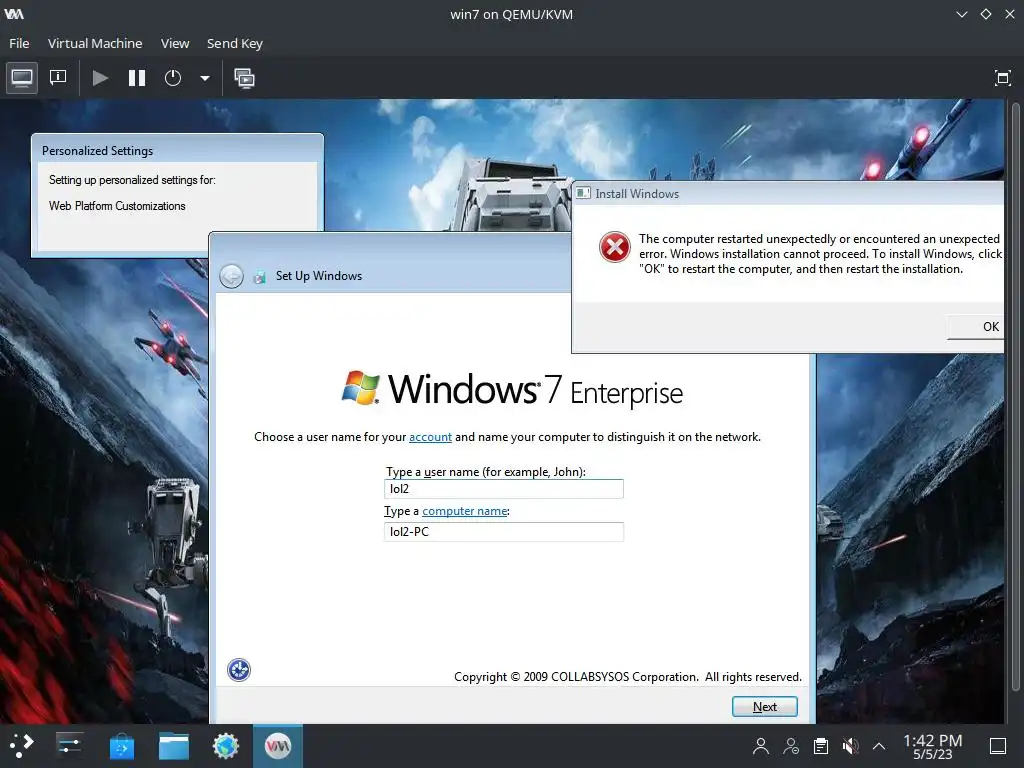The width and height of the screenshot is (1024, 768).
Task: Click the virt-manager window menu icon
Action: (x=14, y=14)
